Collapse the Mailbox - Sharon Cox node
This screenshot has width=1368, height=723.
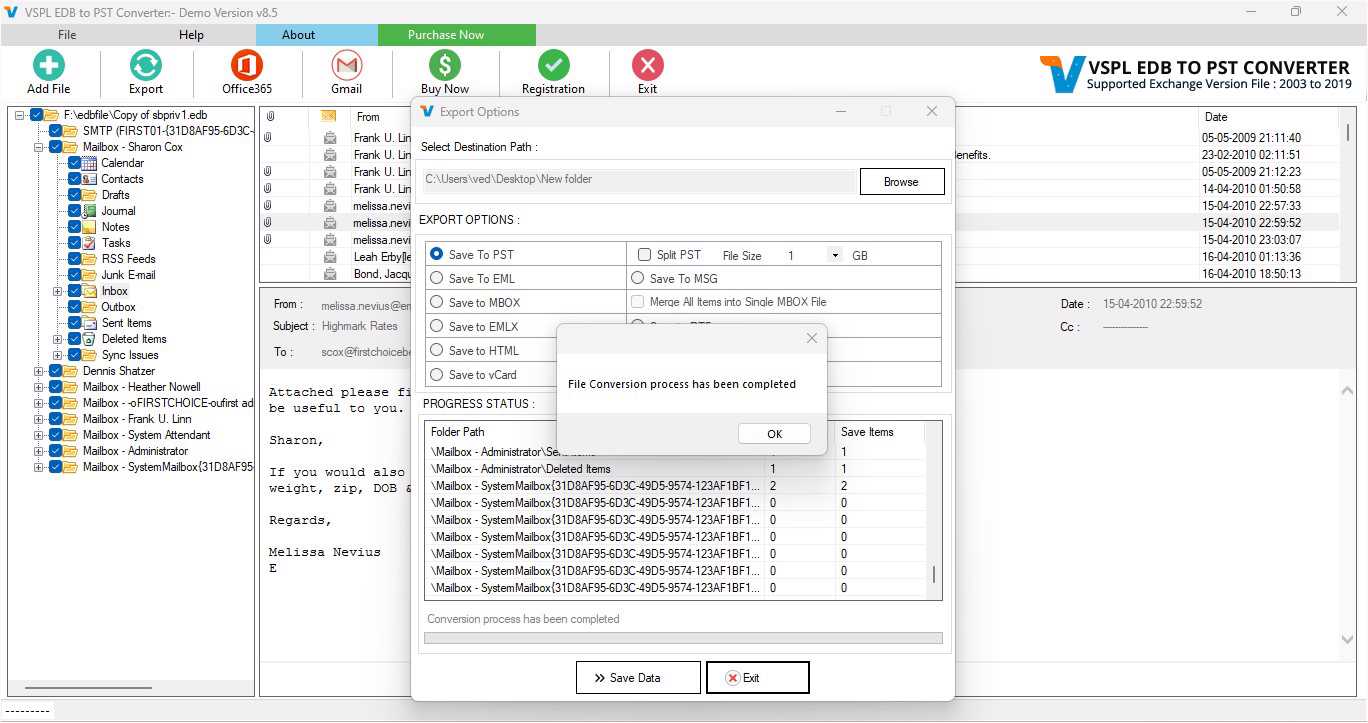(x=39, y=147)
